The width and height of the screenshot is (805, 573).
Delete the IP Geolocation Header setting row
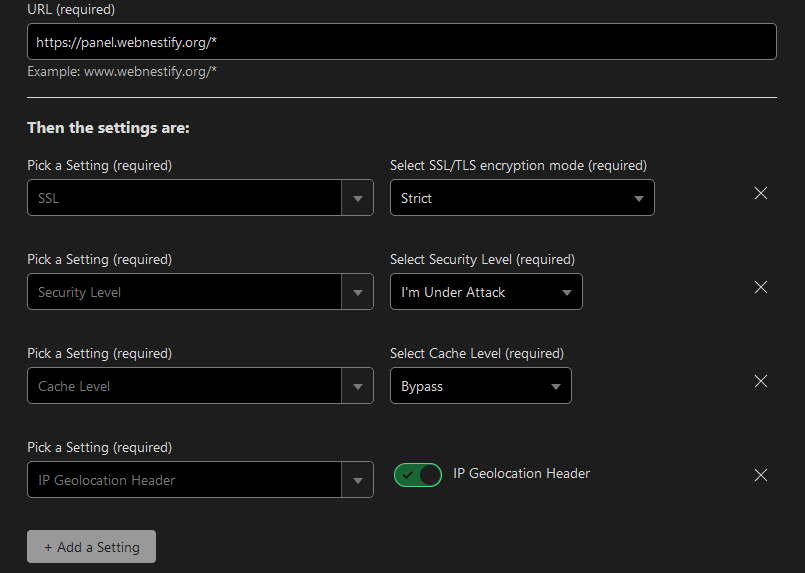click(760, 475)
